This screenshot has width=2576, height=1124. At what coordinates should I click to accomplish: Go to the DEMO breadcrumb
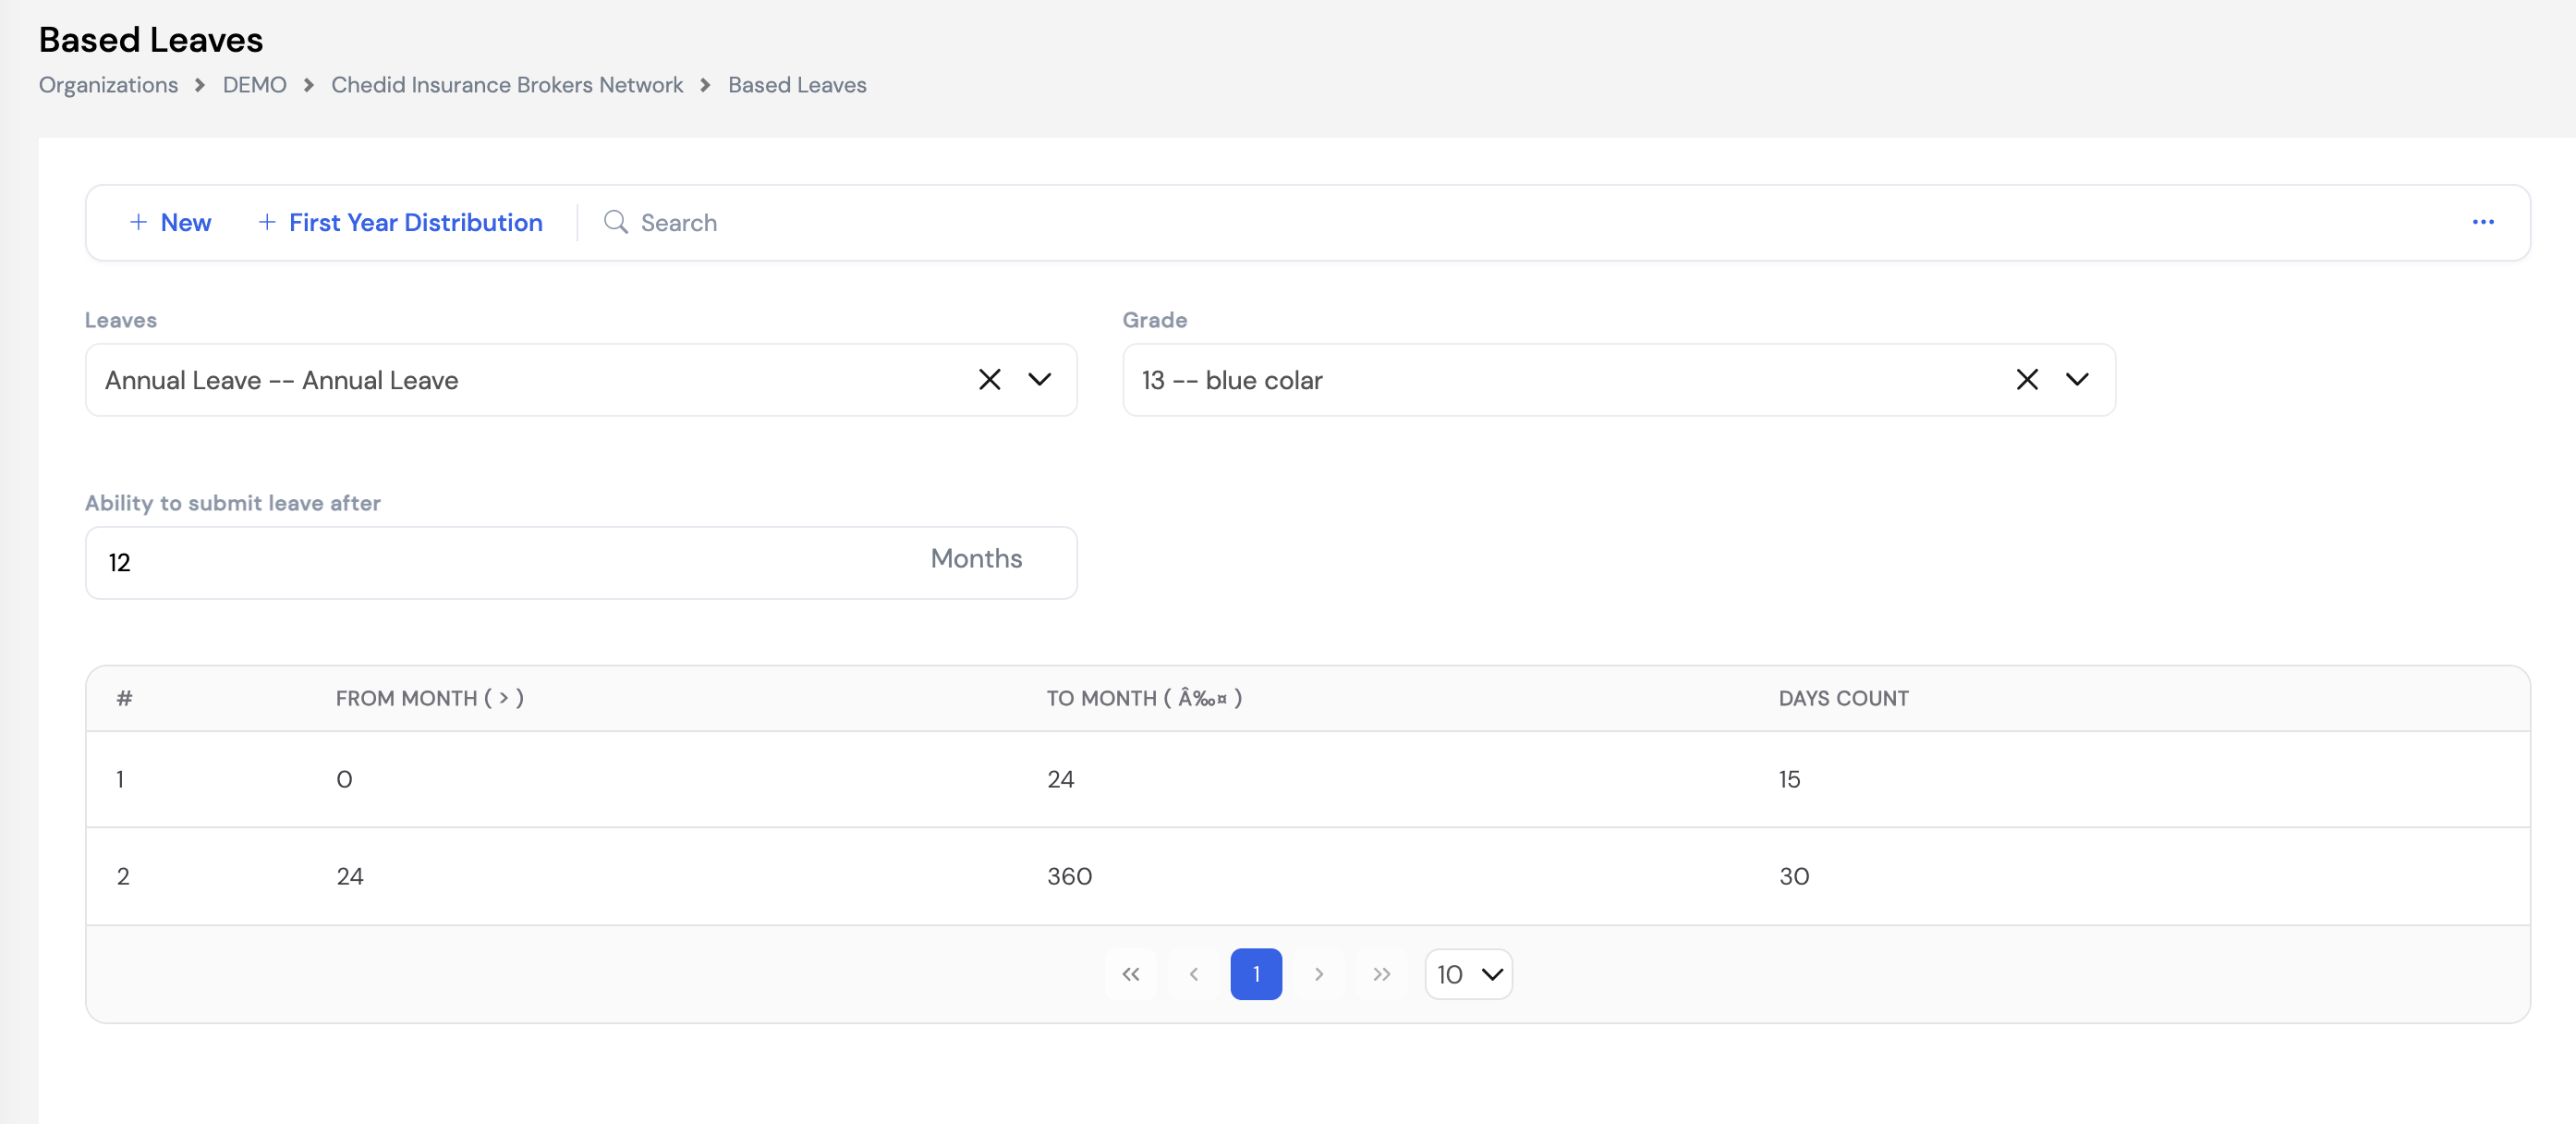254,85
